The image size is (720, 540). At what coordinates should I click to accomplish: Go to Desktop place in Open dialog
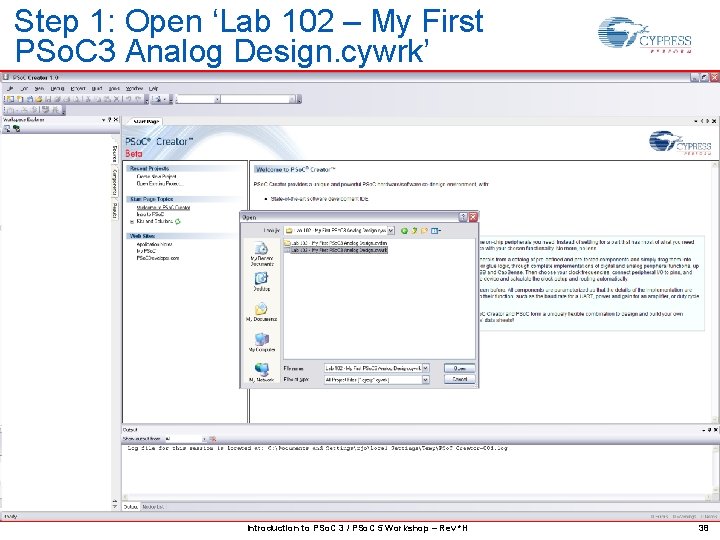(262, 281)
